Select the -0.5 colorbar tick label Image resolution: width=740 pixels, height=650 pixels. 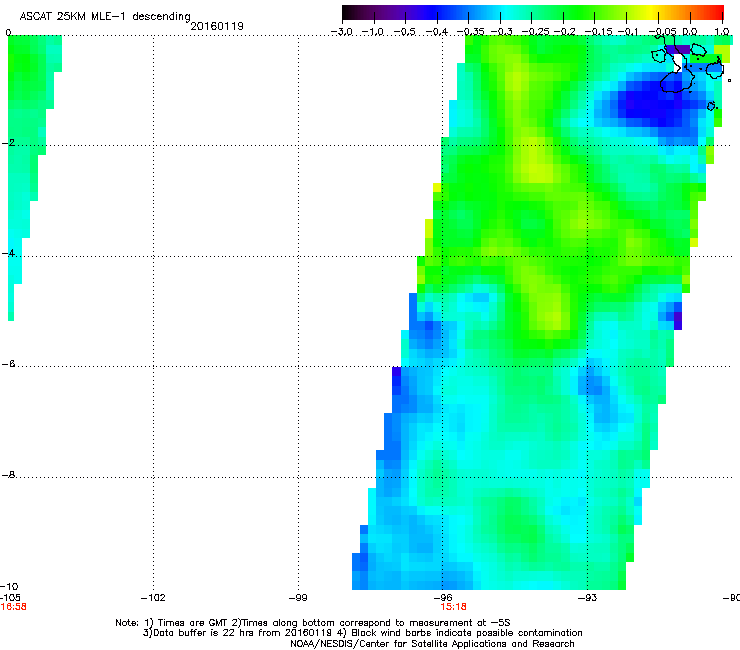pyautogui.click(x=404, y=32)
